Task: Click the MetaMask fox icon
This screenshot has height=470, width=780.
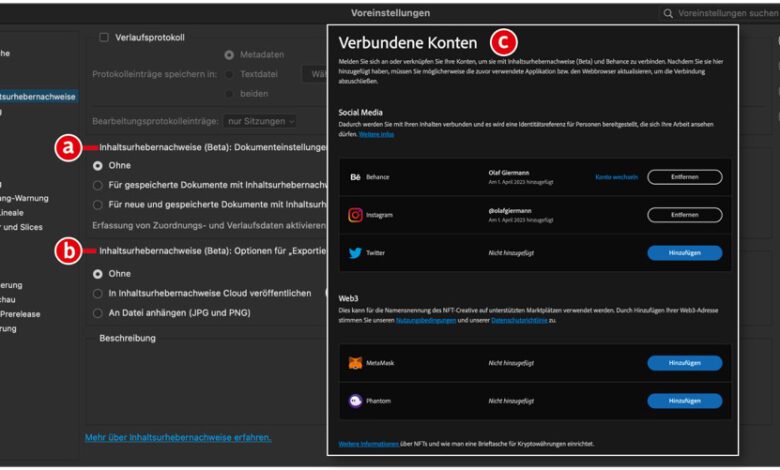Action: pyautogui.click(x=355, y=363)
